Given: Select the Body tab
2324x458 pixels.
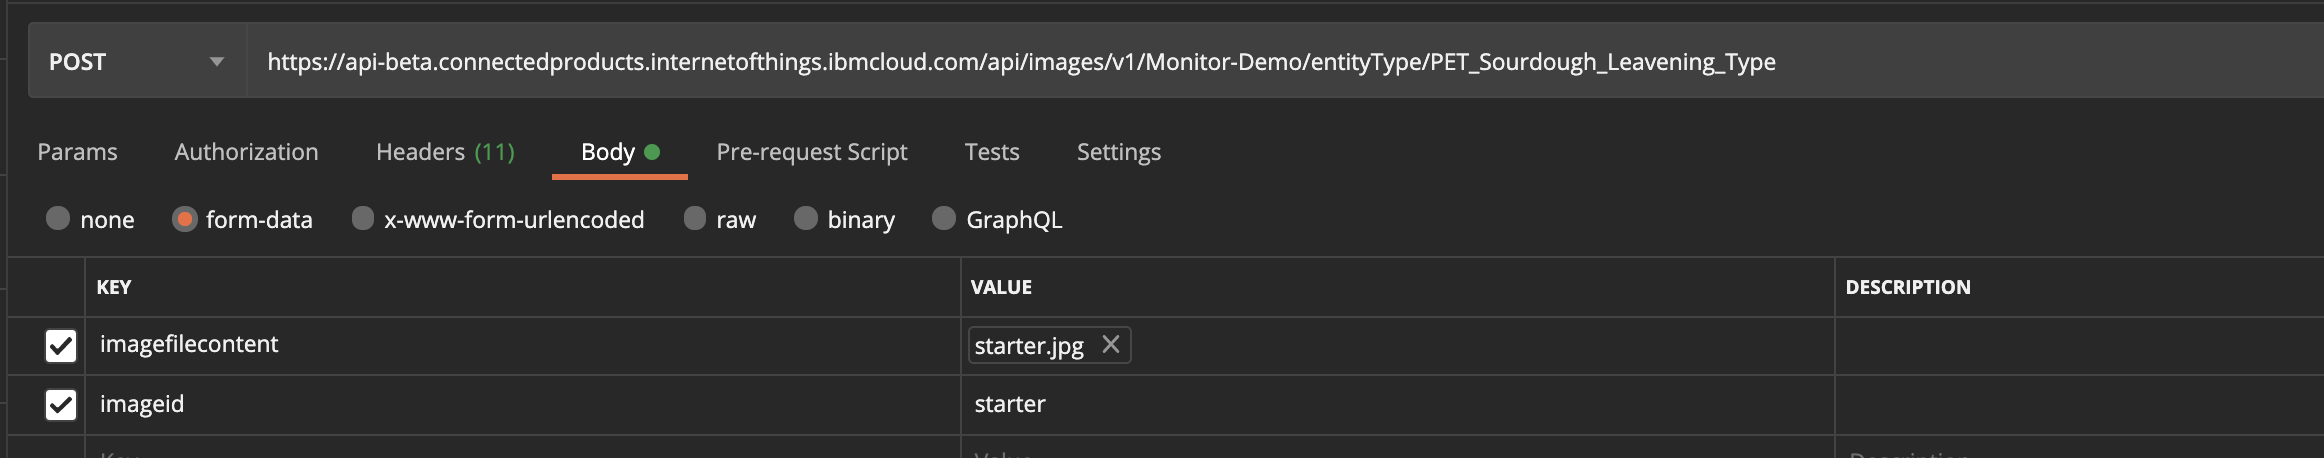Looking at the screenshot, I should [619, 152].
